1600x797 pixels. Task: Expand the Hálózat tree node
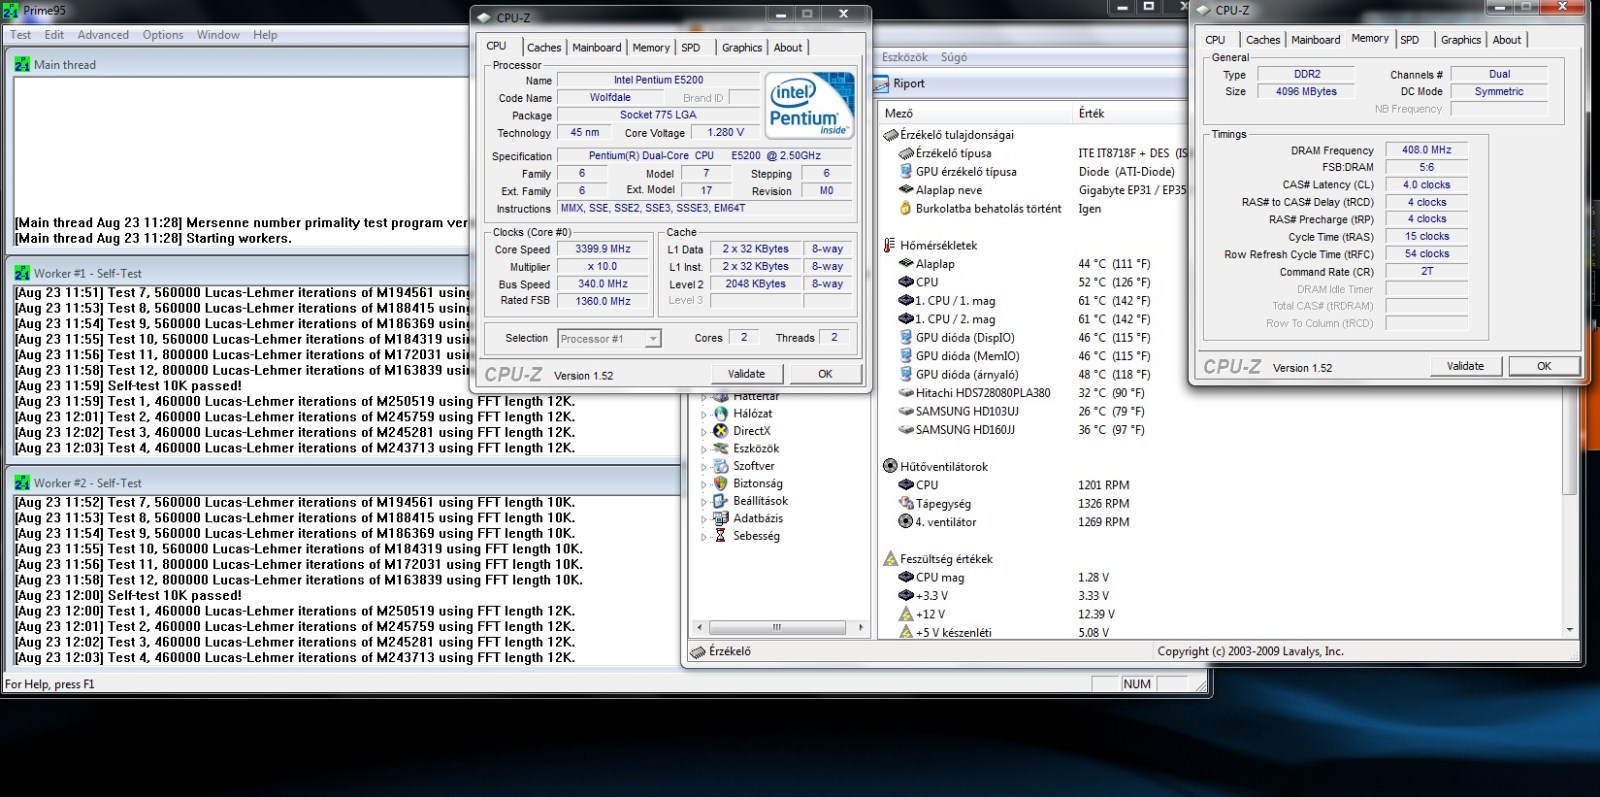click(704, 414)
